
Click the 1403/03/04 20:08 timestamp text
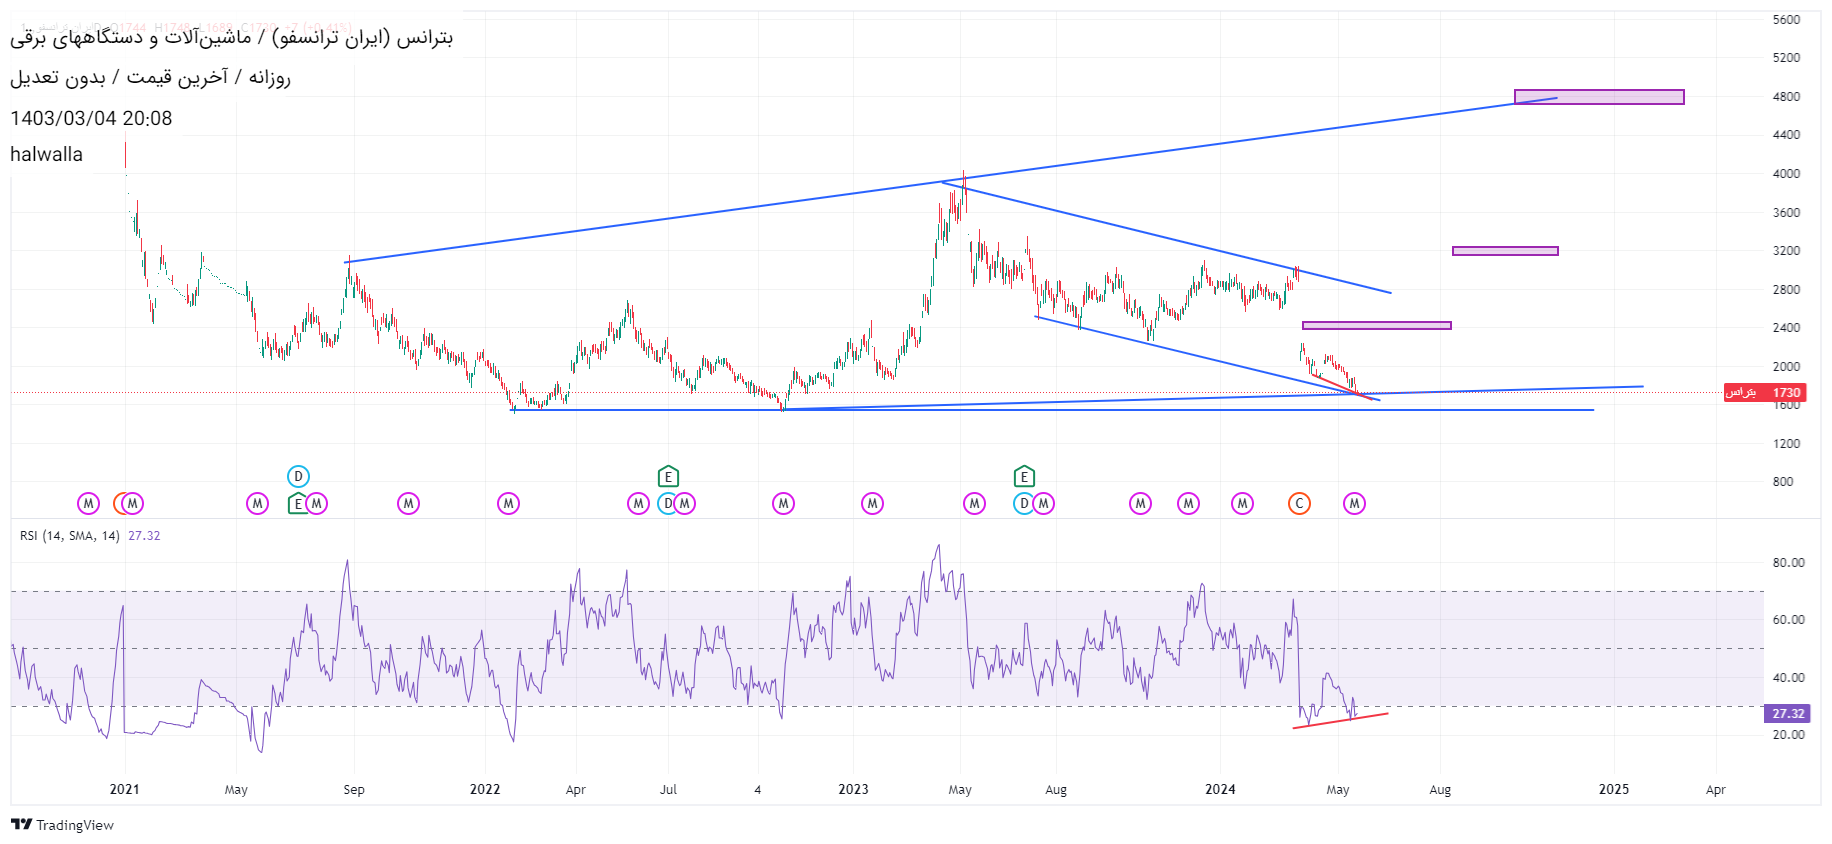pyautogui.click(x=91, y=118)
